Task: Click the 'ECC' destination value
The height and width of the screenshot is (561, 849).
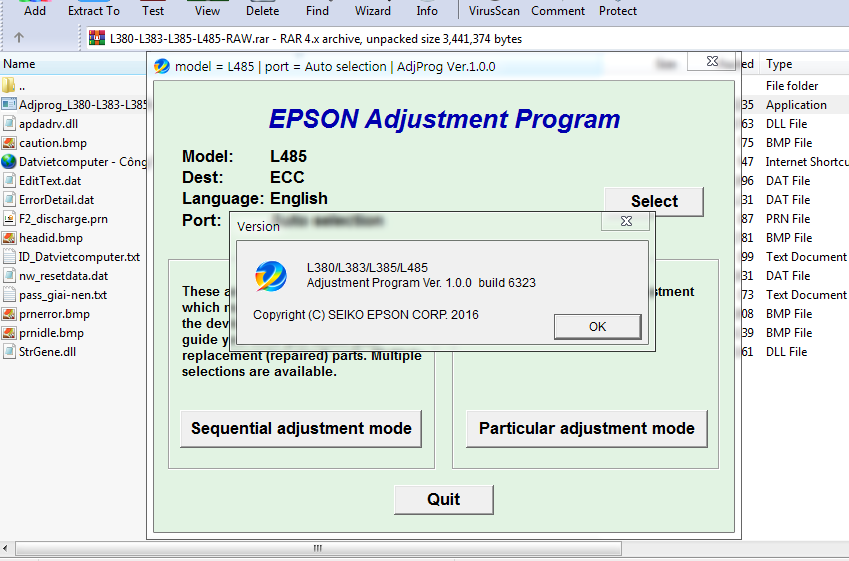Action: click(287, 178)
